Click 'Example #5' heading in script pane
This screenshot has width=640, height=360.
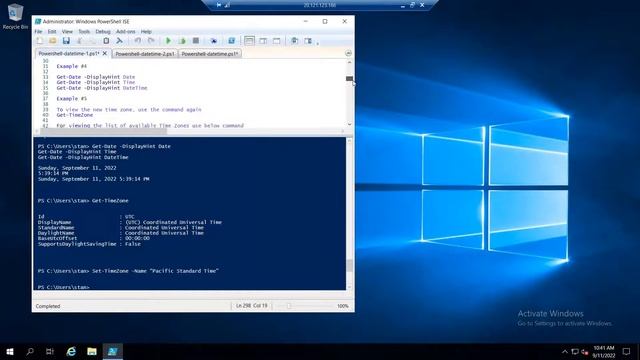pyautogui.click(x=71, y=99)
